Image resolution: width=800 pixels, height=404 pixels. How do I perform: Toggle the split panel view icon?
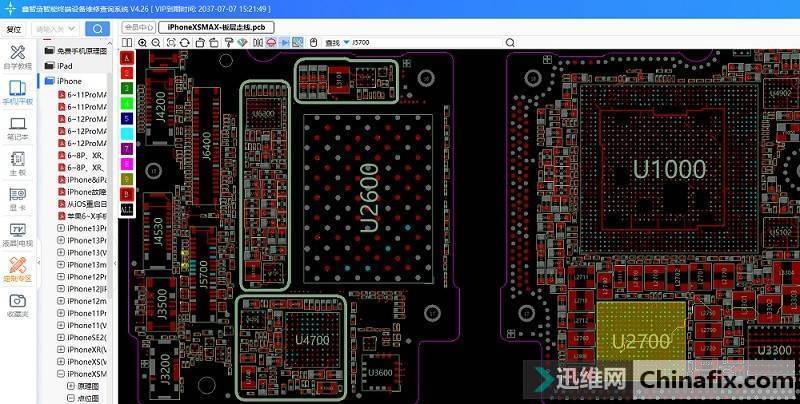127,43
